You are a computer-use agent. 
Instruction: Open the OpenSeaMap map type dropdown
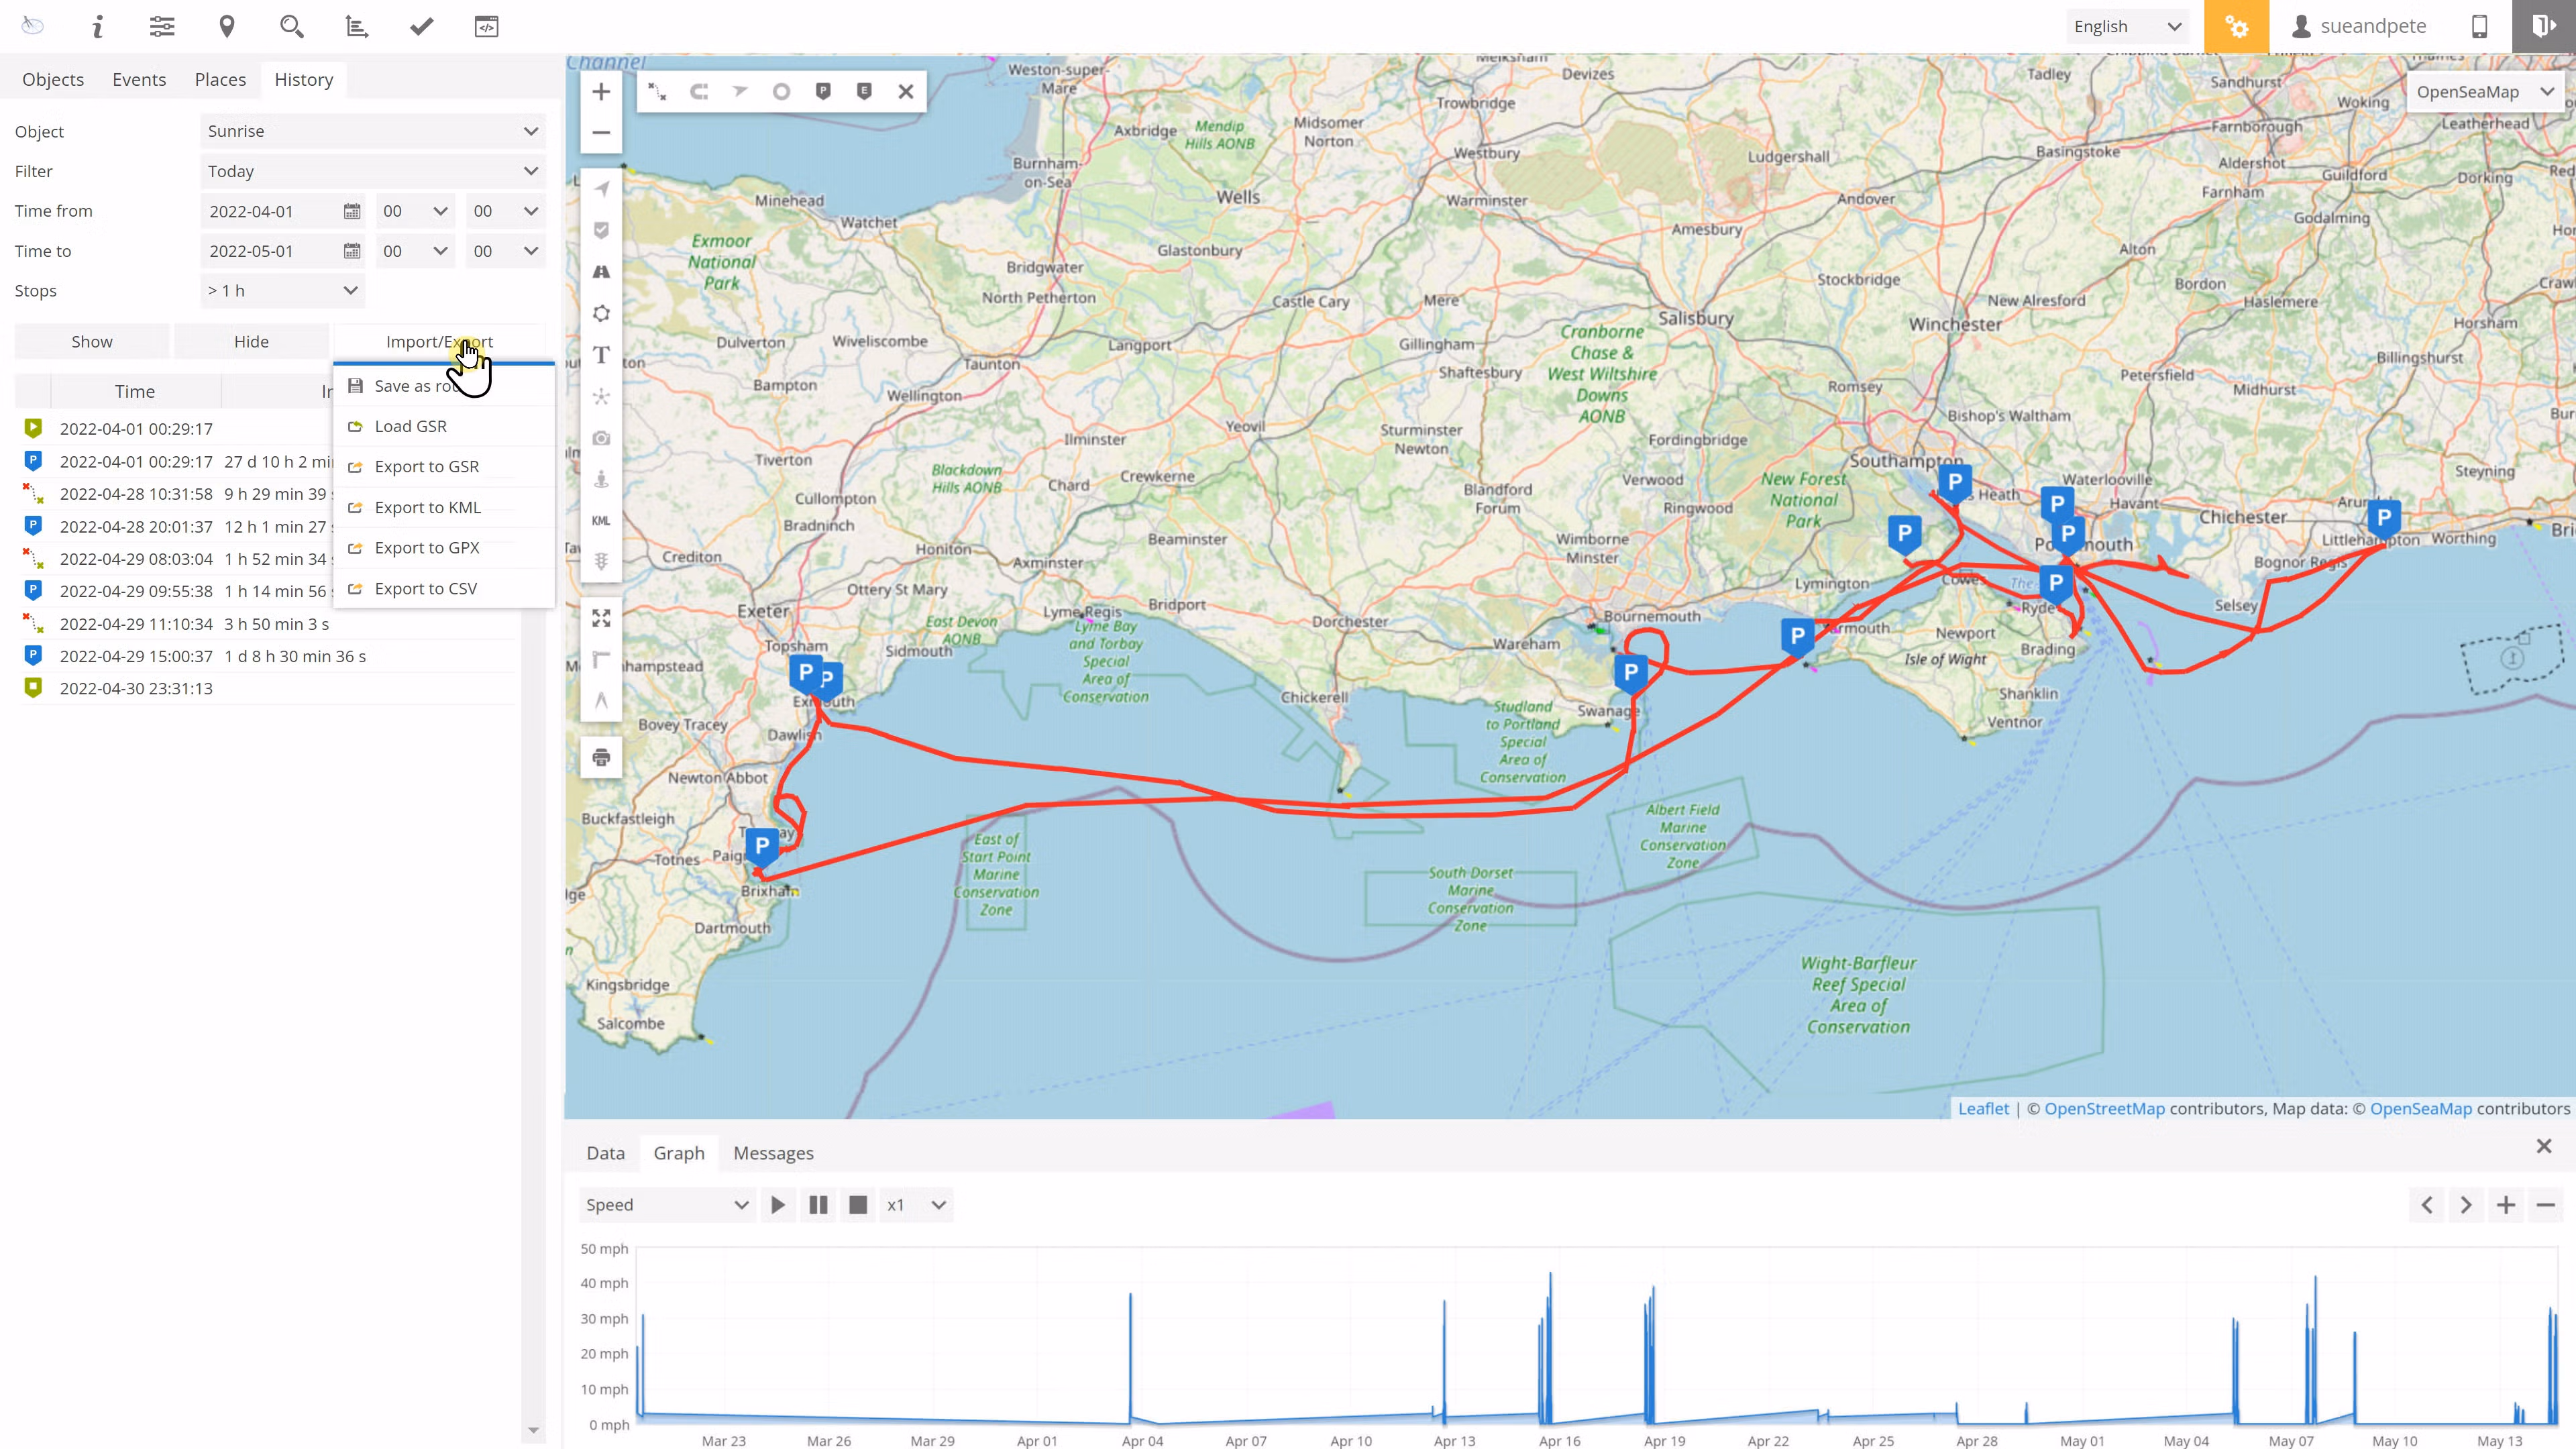coord(2485,92)
